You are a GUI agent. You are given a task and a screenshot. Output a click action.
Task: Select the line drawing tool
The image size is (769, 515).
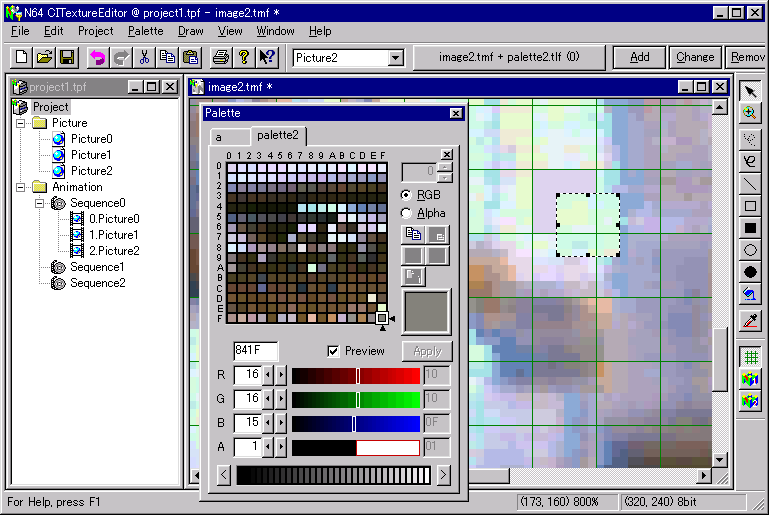click(x=750, y=183)
